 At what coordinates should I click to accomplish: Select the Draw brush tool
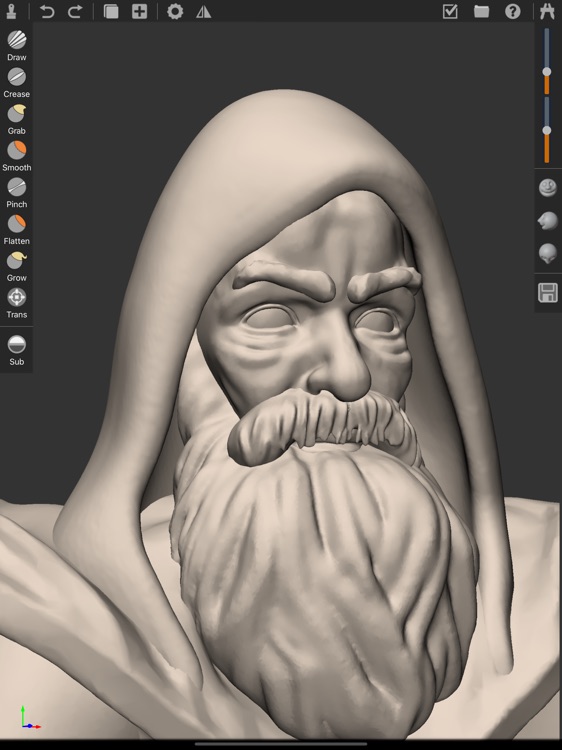click(16, 45)
